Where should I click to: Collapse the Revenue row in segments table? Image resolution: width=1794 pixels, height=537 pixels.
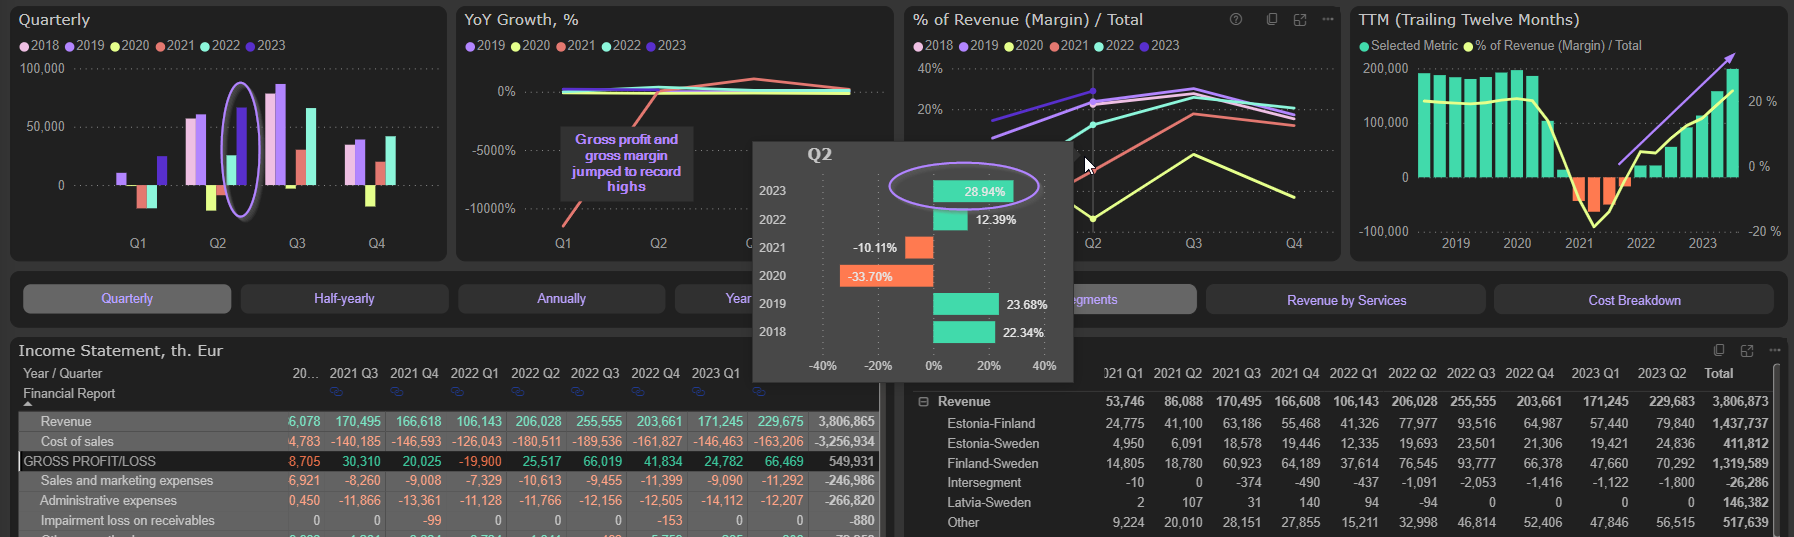point(923,402)
